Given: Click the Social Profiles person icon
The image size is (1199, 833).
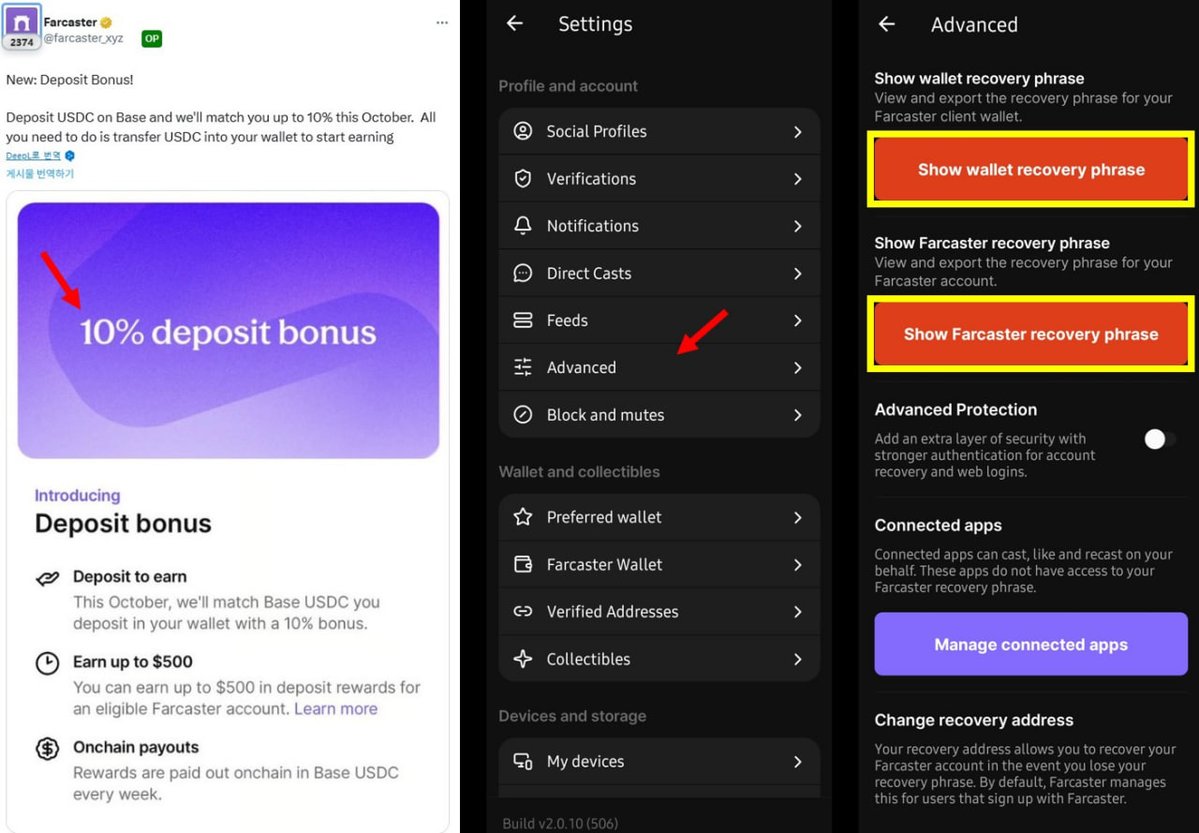Looking at the screenshot, I should click(x=523, y=131).
